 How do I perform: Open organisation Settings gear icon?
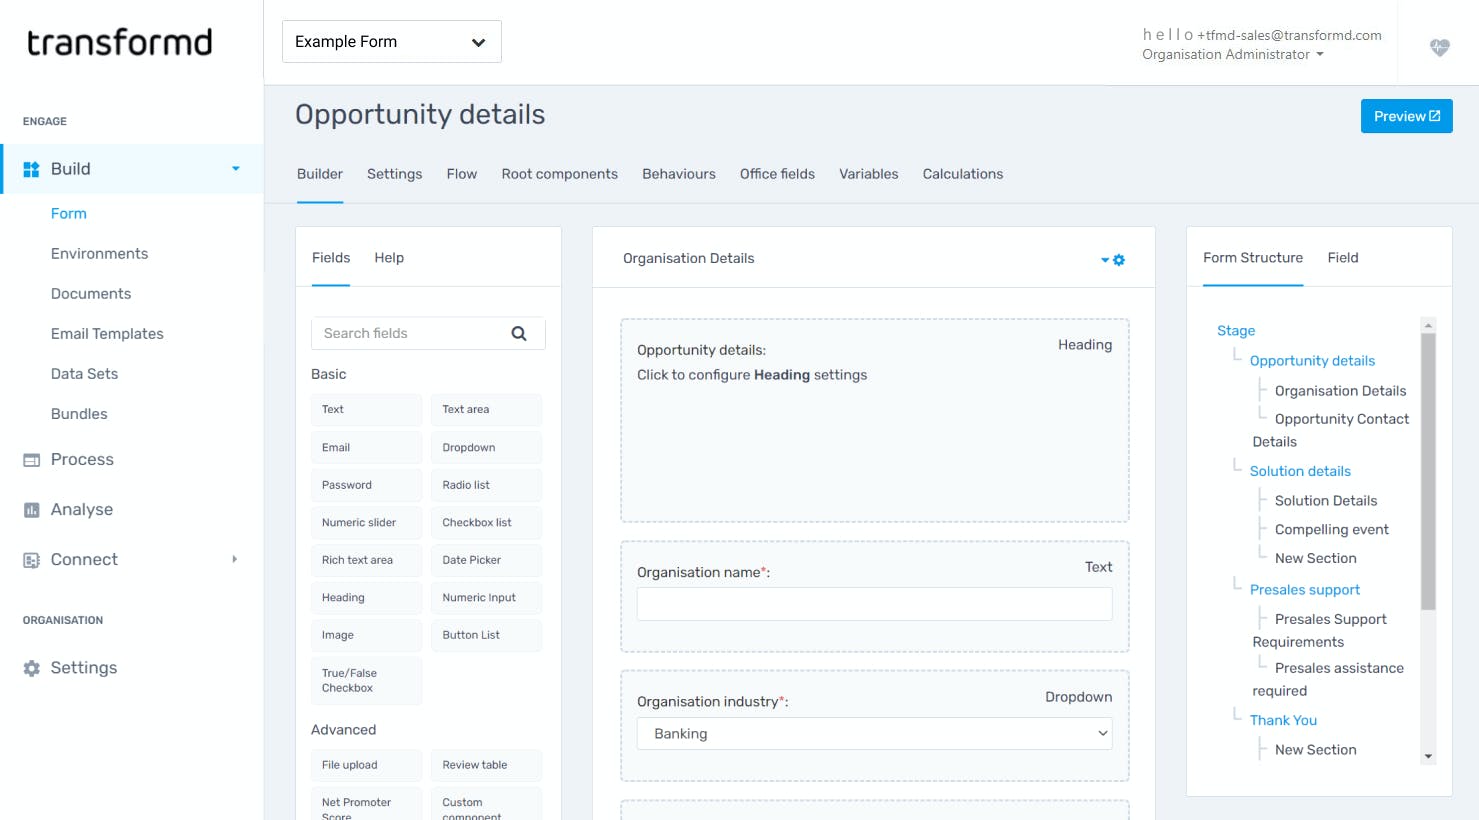point(32,668)
